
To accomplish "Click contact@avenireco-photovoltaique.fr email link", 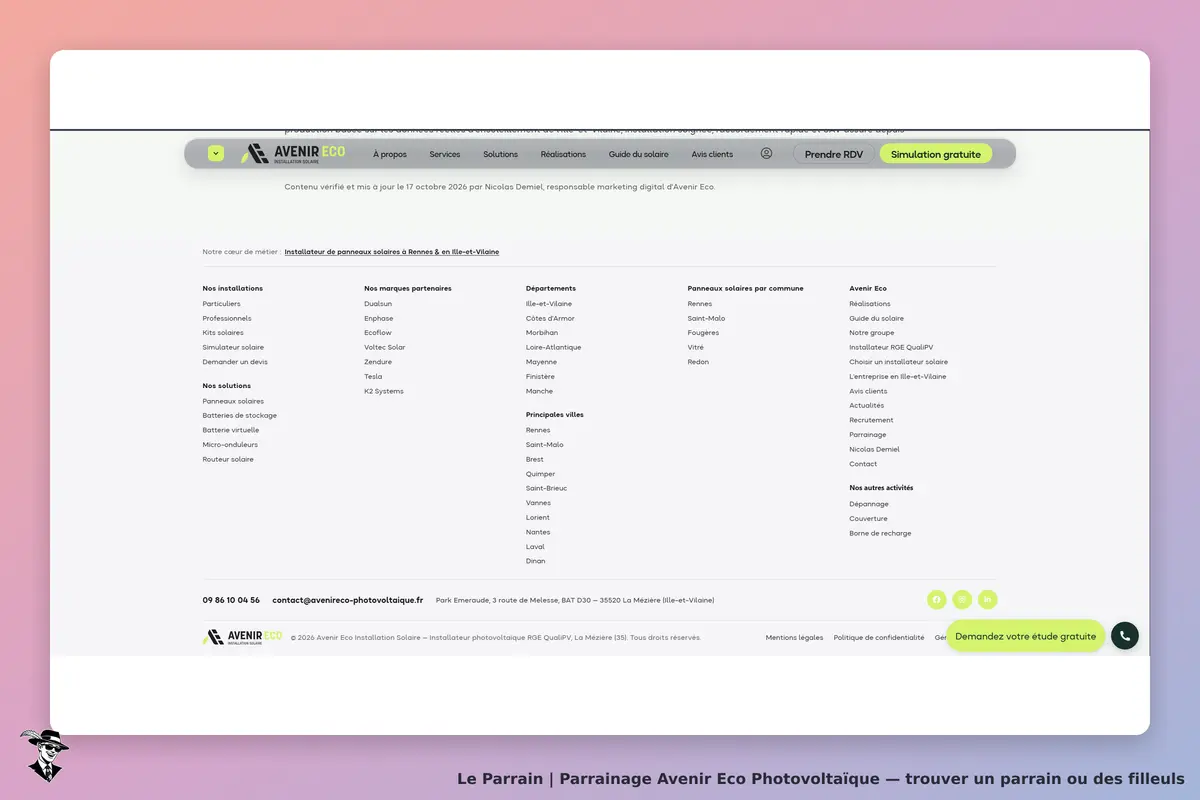I will (348, 600).
